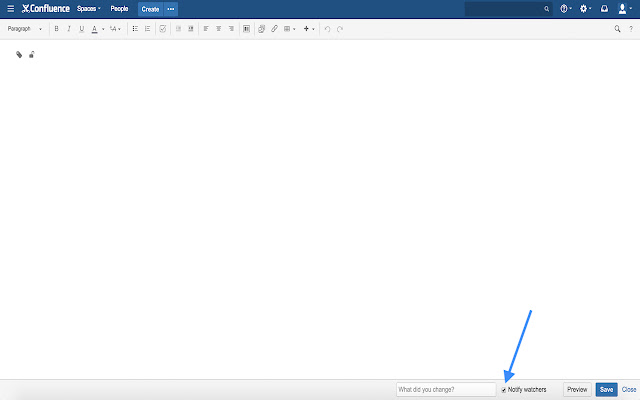Open the notifications inbox
The width and height of the screenshot is (640, 400).
click(604, 9)
